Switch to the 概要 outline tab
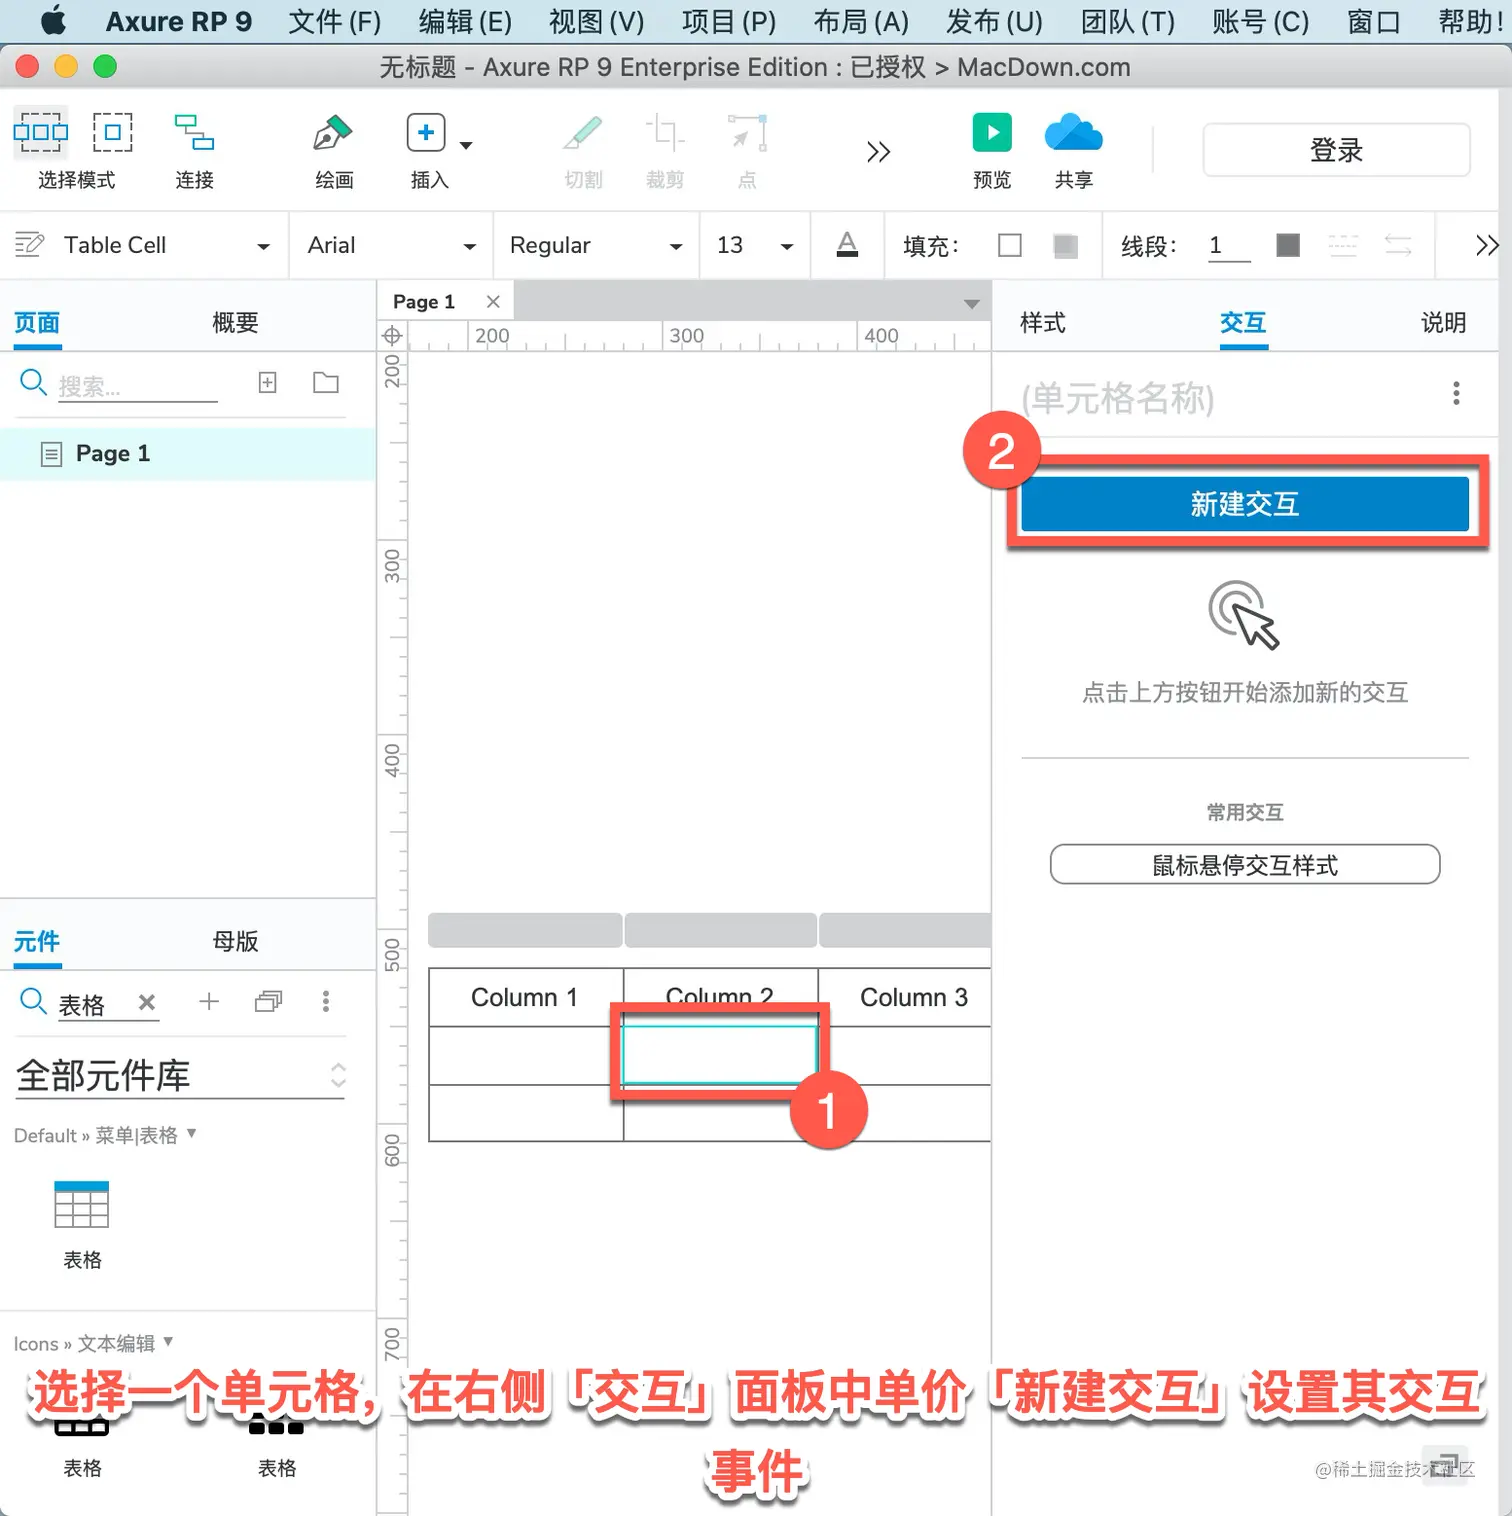This screenshot has width=1512, height=1516. [235, 323]
